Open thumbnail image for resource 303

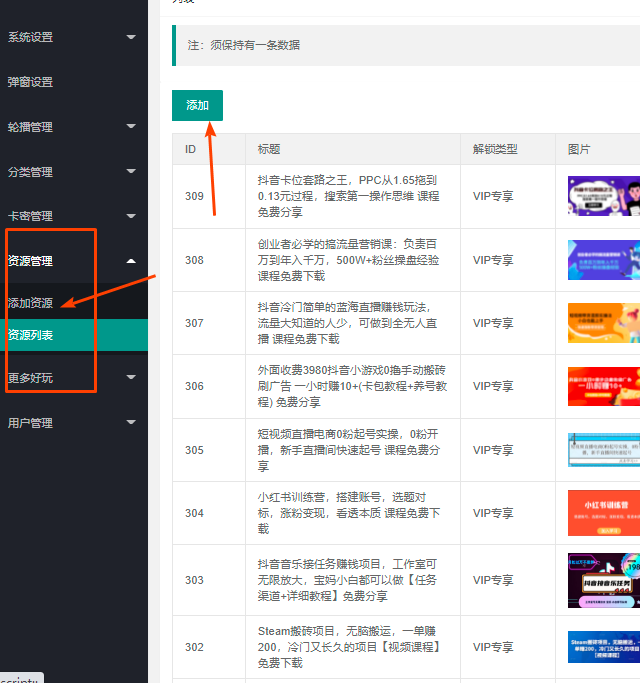[604, 580]
